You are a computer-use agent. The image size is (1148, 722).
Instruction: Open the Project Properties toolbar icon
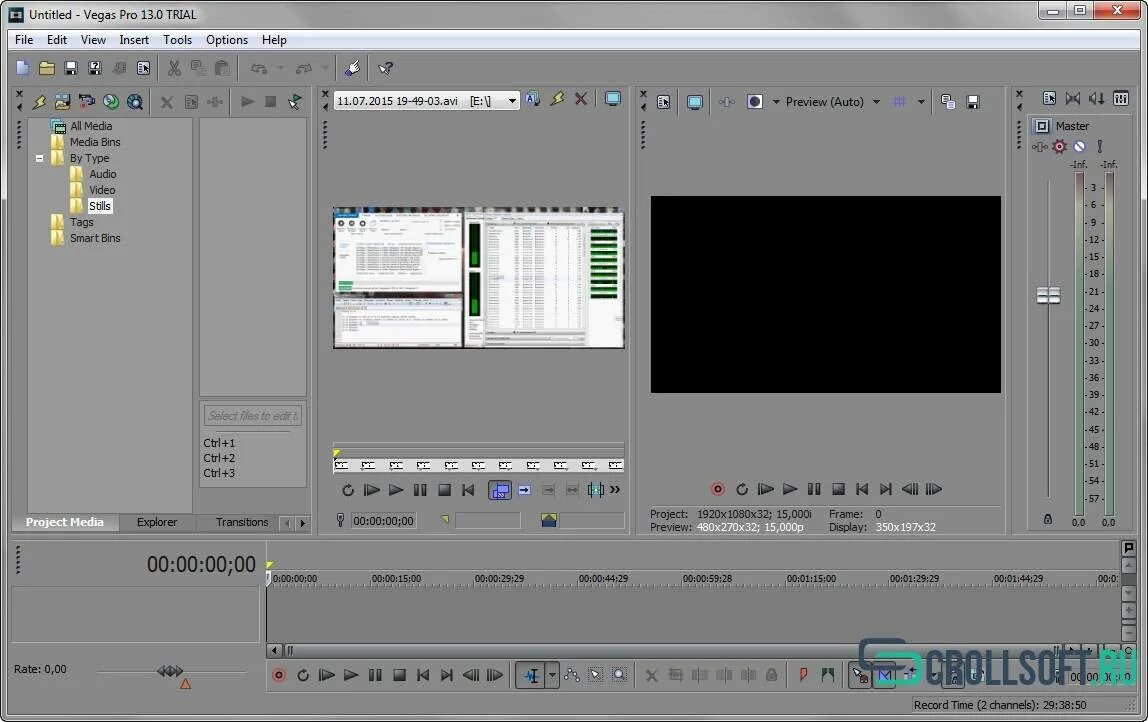(144, 68)
